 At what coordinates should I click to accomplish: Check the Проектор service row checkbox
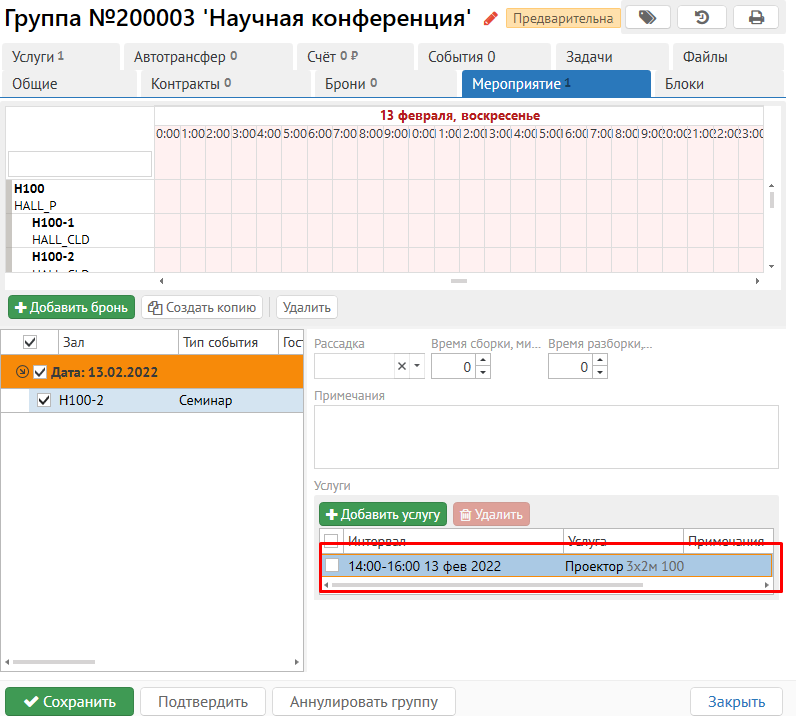tap(332, 566)
